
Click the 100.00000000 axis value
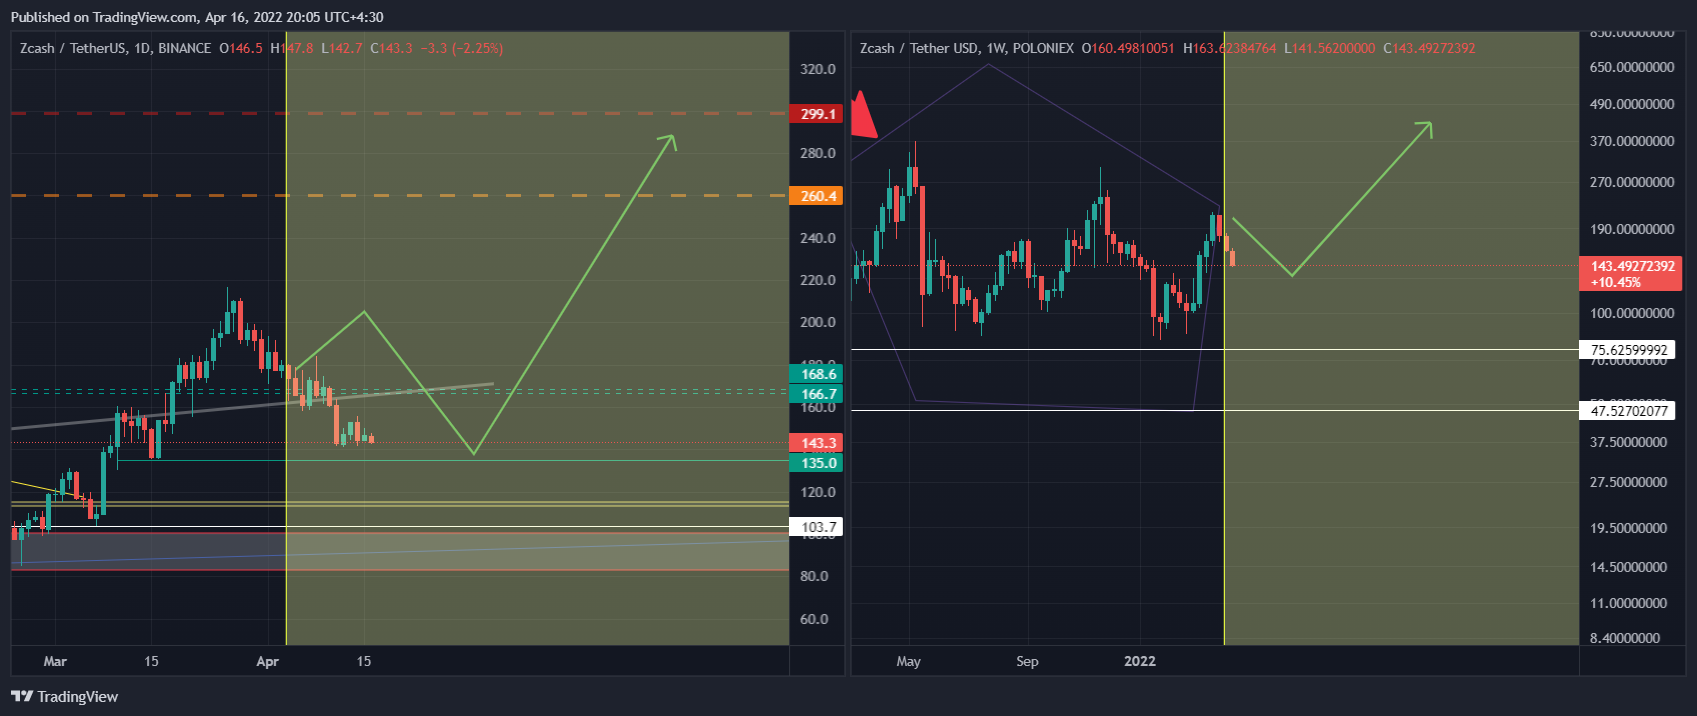pyautogui.click(x=1632, y=313)
